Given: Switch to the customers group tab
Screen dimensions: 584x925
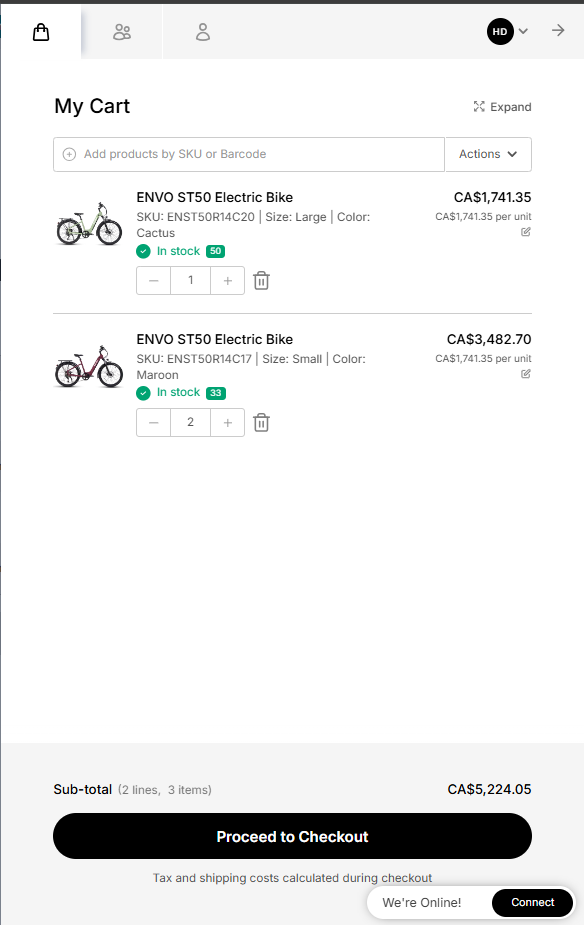Looking at the screenshot, I should [x=122, y=32].
